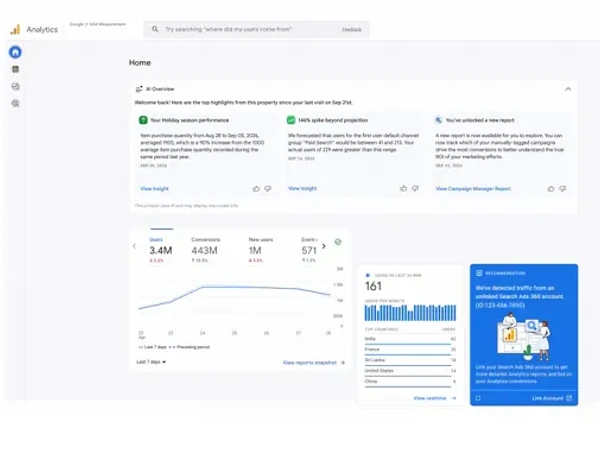Thumbs down the new report card

(x=562, y=189)
